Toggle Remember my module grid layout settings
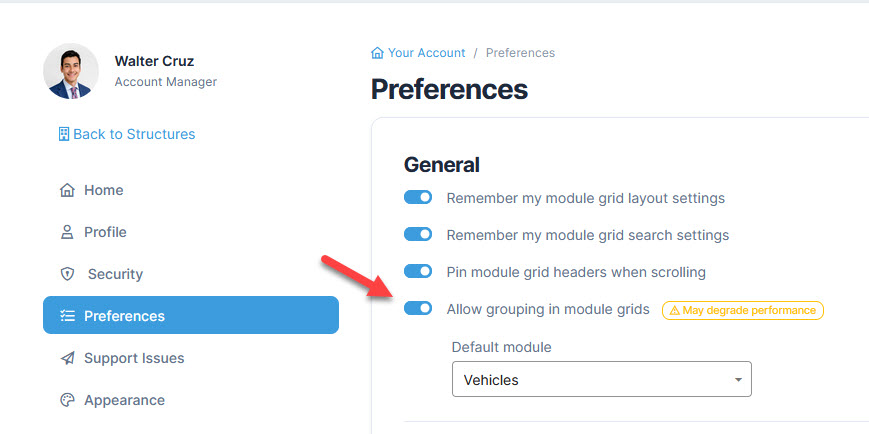Screen dimensions: 869x434 (x=418, y=197)
